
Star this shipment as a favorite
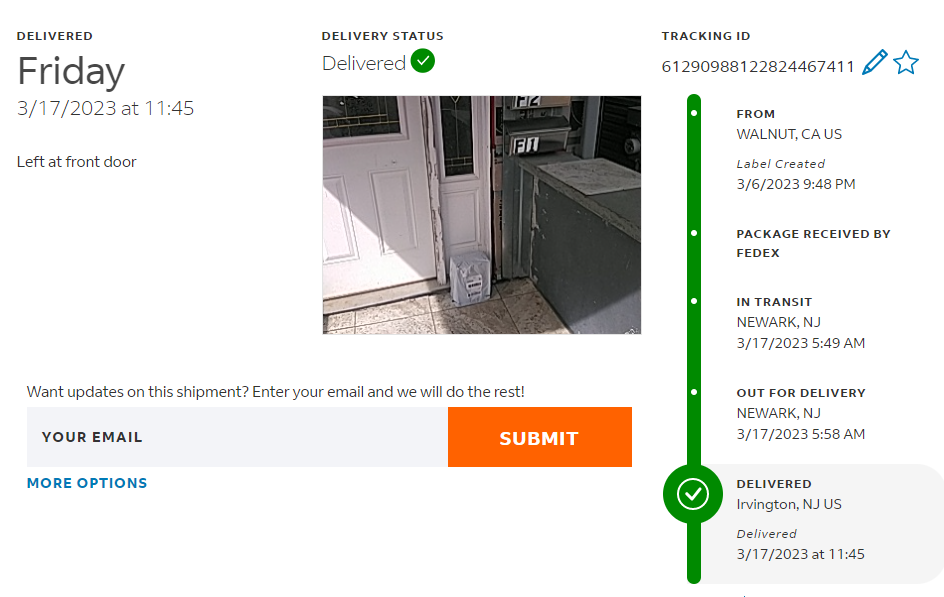pos(906,64)
